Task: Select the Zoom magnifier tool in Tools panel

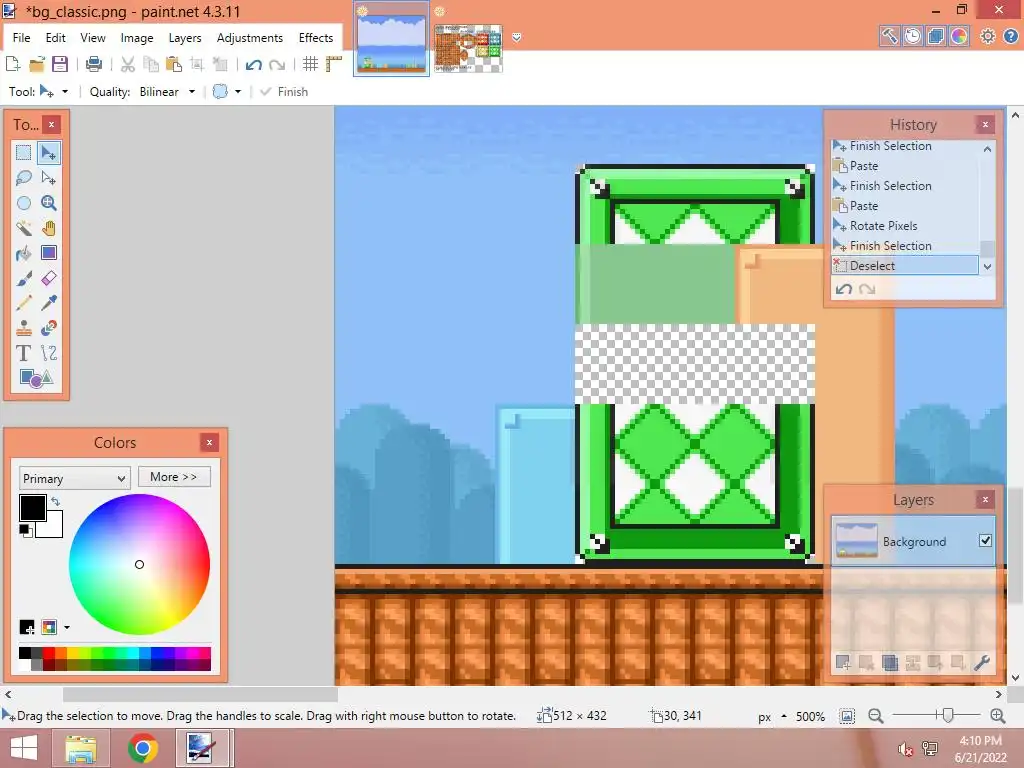Action: coord(48,203)
